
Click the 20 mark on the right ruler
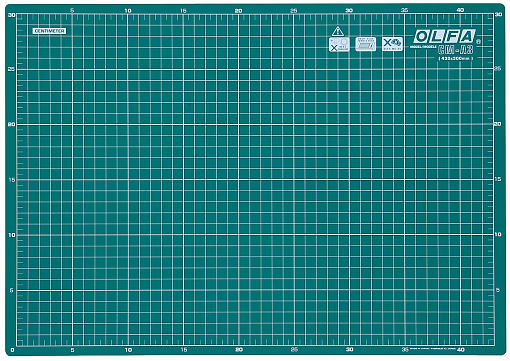pos(498,124)
